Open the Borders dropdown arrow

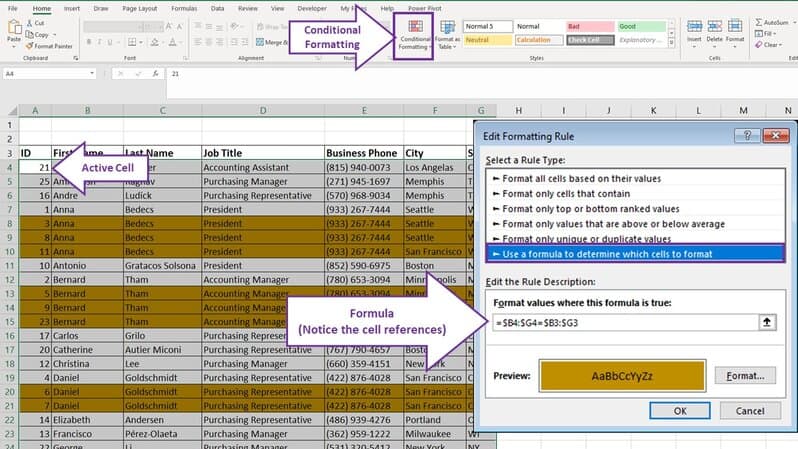140,42
